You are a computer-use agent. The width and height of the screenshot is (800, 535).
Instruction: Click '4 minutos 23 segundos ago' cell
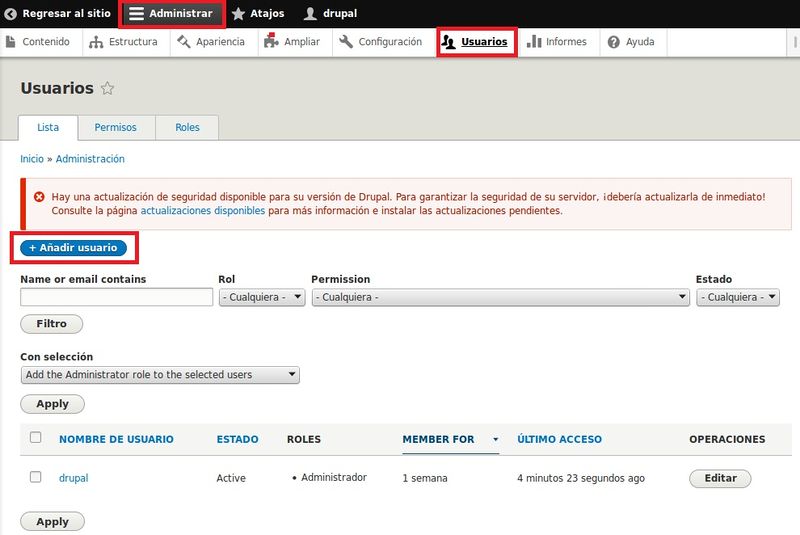pyautogui.click(x=581, y=478)
